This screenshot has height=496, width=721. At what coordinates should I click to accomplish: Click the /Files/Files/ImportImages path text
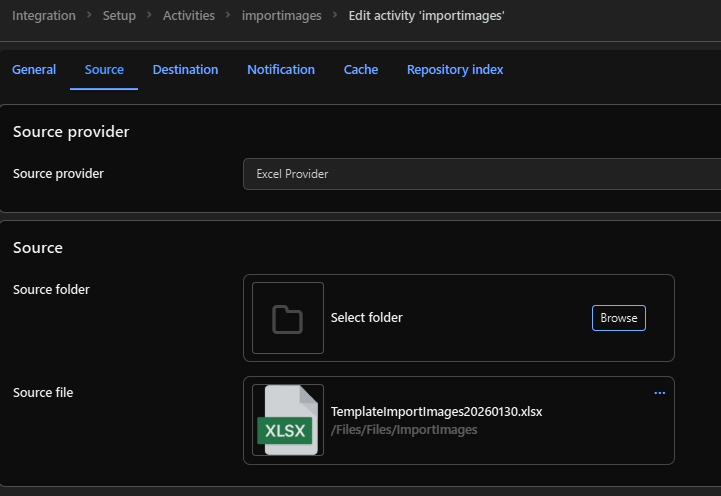point(404,430)
